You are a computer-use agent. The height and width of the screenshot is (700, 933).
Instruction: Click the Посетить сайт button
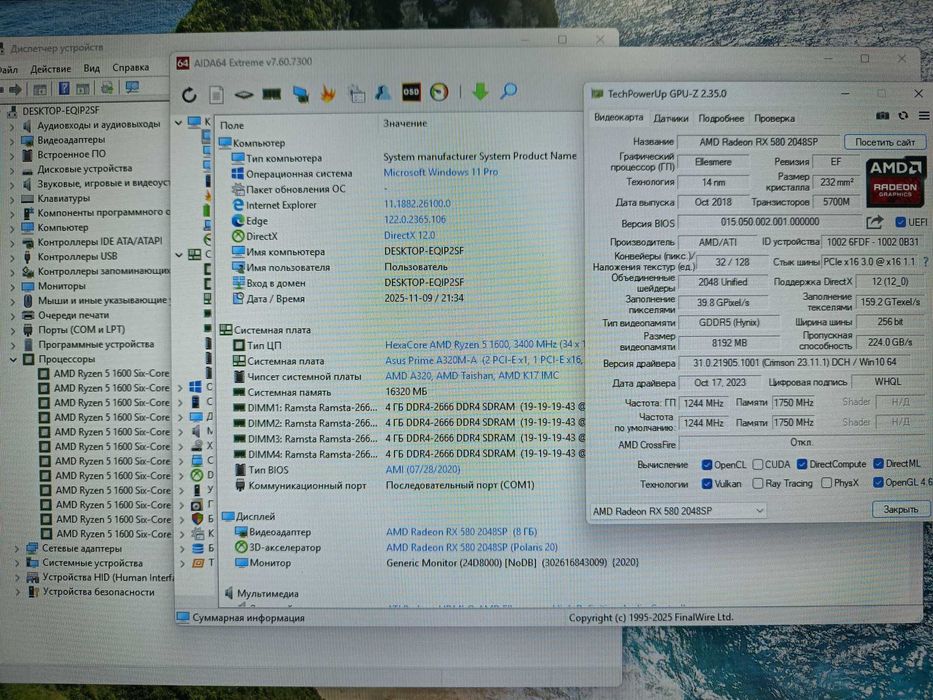coord(885,142)
